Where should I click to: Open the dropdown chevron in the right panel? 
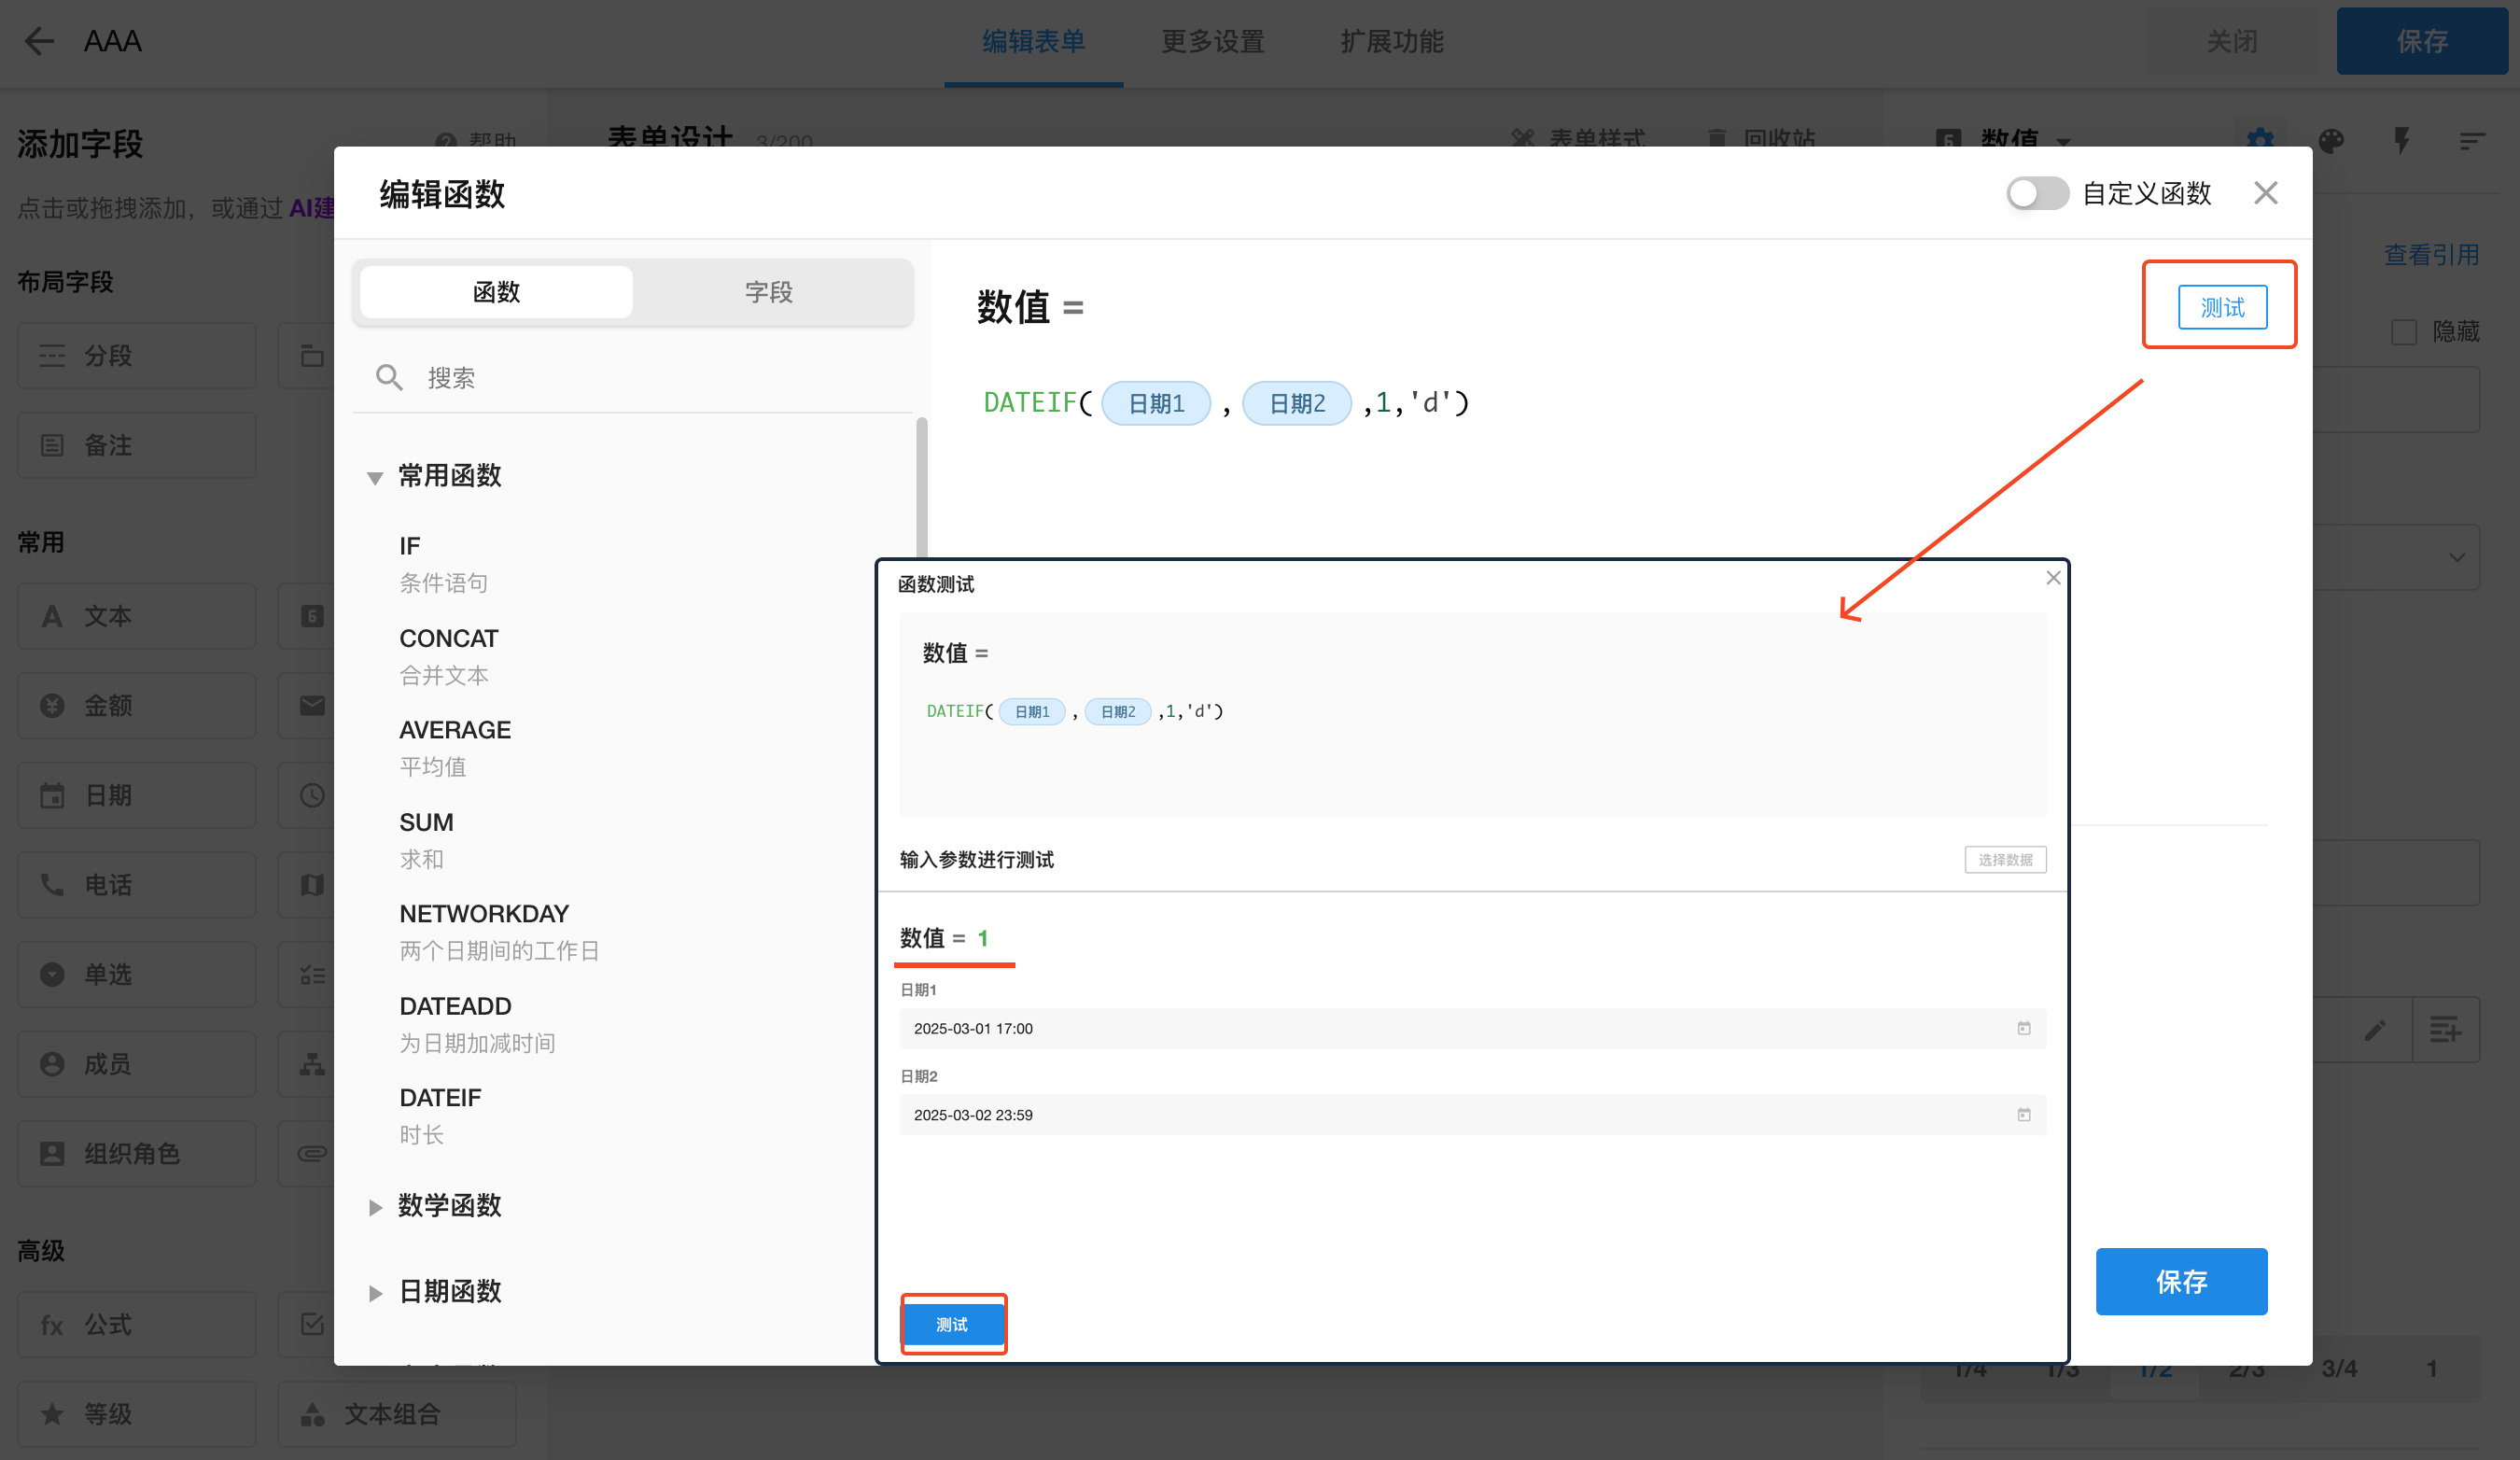2456,557
